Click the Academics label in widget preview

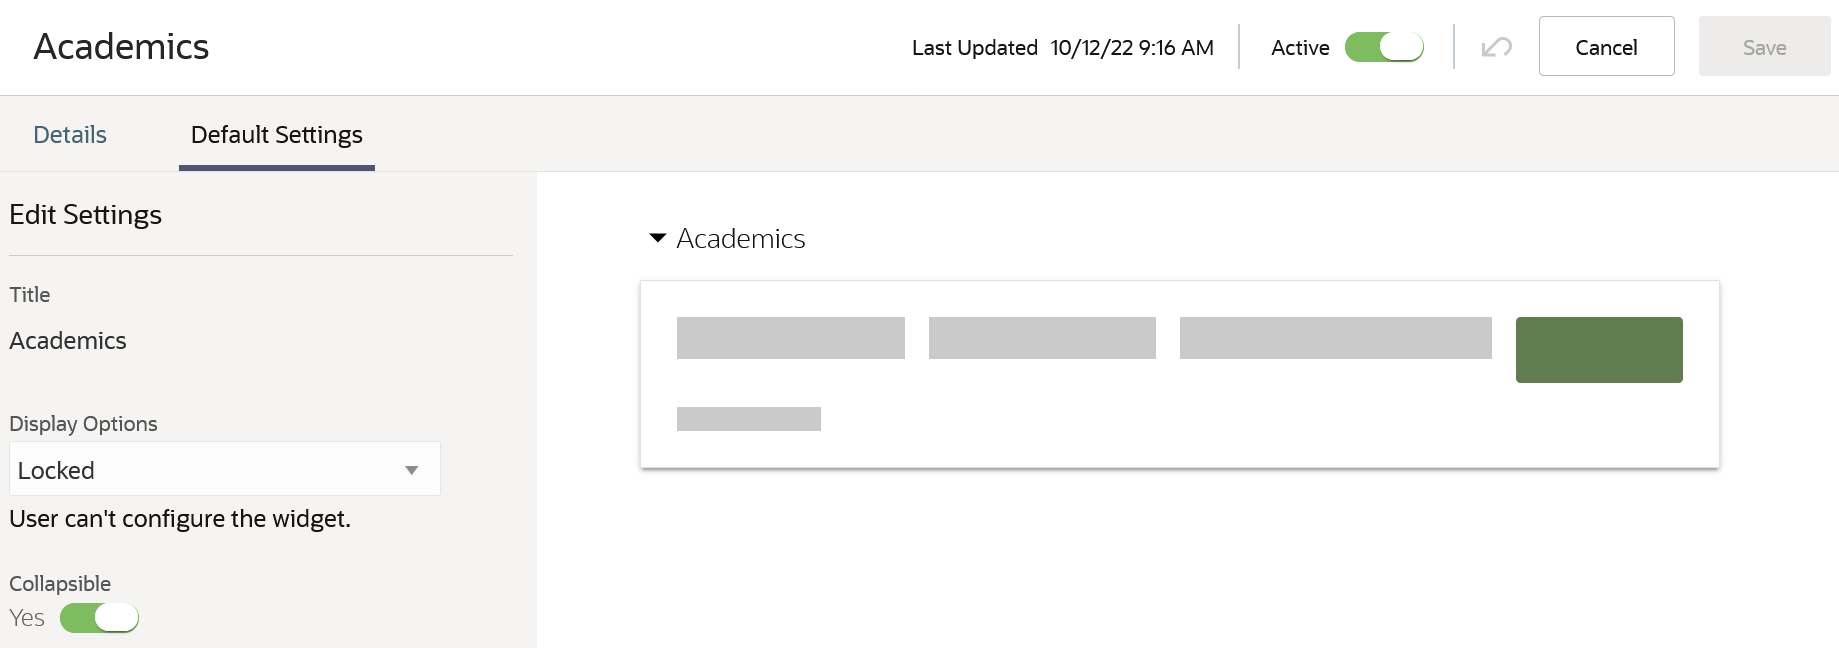[741, 239]
